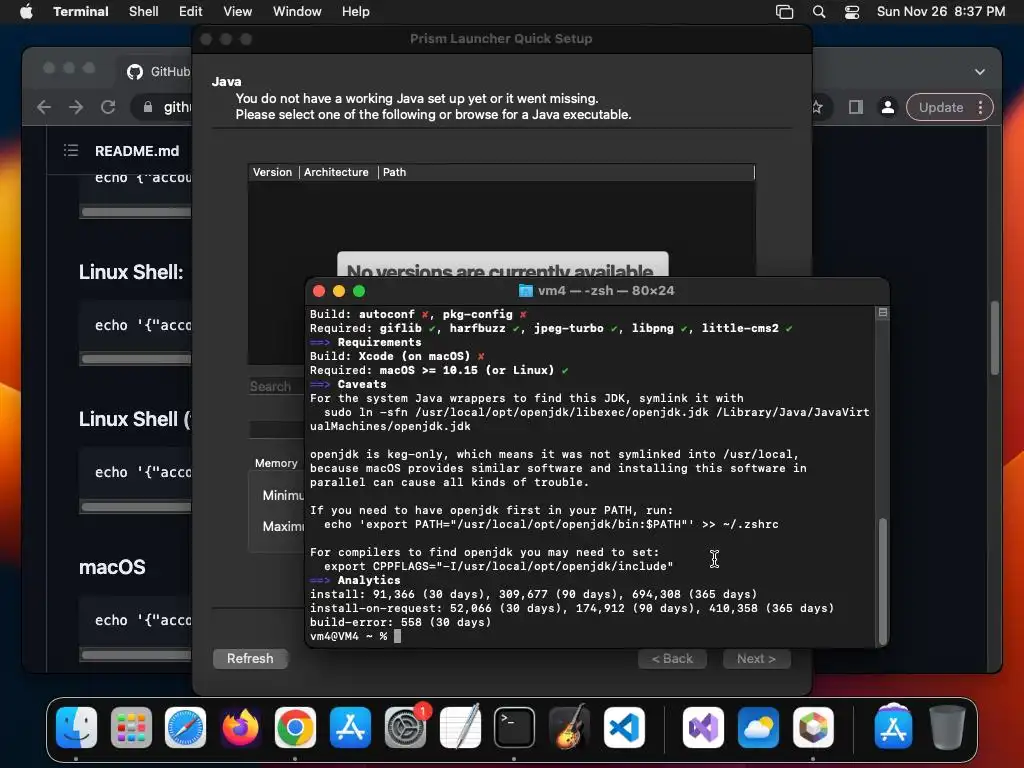This screenshot has width=1024, height=768.
Task: Click the Linux Shell: heading
Action: (x=131, y=272)
